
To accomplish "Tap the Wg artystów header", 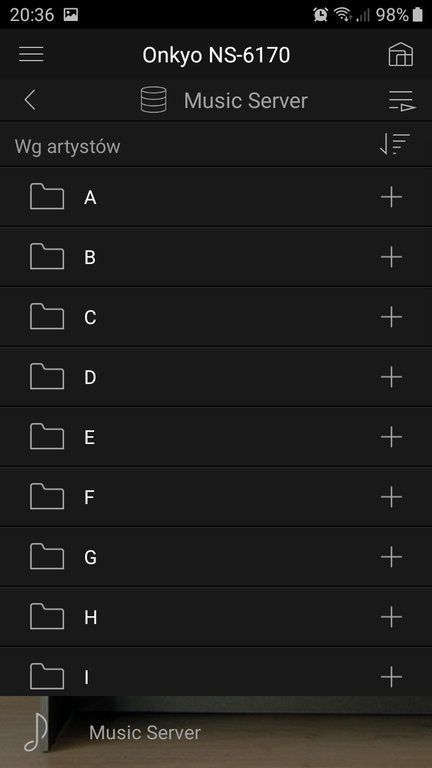I will [68, 146].
